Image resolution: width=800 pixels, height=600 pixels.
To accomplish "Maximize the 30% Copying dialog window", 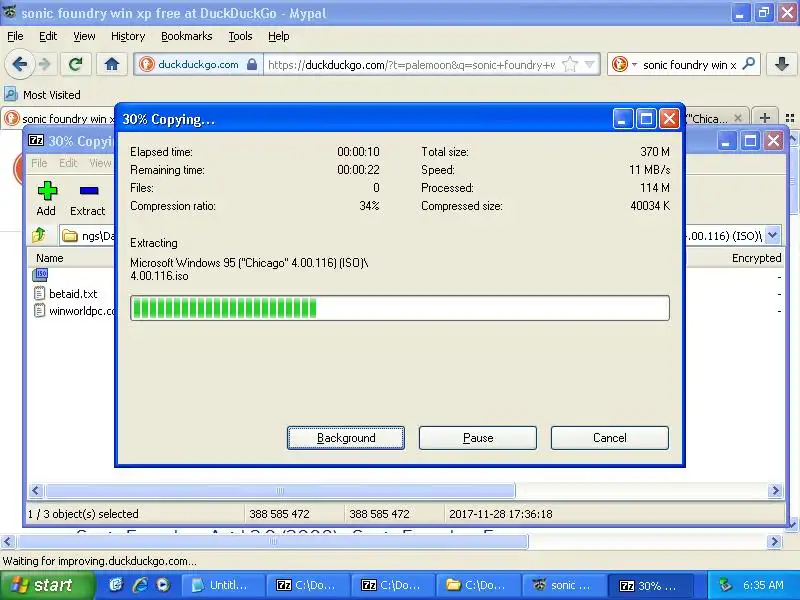I will click(646, 119).
